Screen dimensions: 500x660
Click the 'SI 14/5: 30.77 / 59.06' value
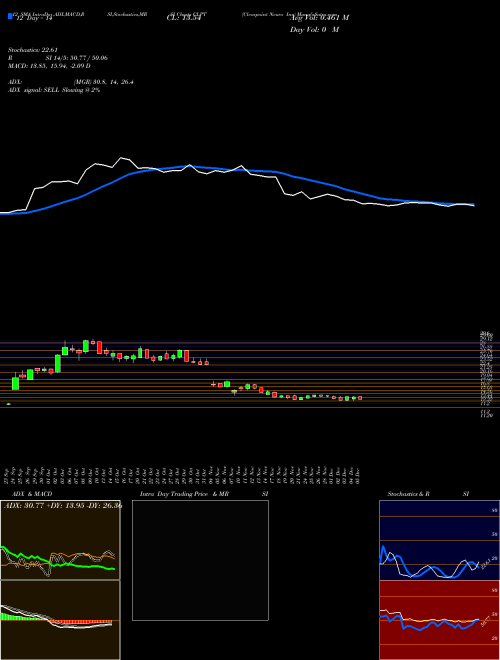pos(77,58)
